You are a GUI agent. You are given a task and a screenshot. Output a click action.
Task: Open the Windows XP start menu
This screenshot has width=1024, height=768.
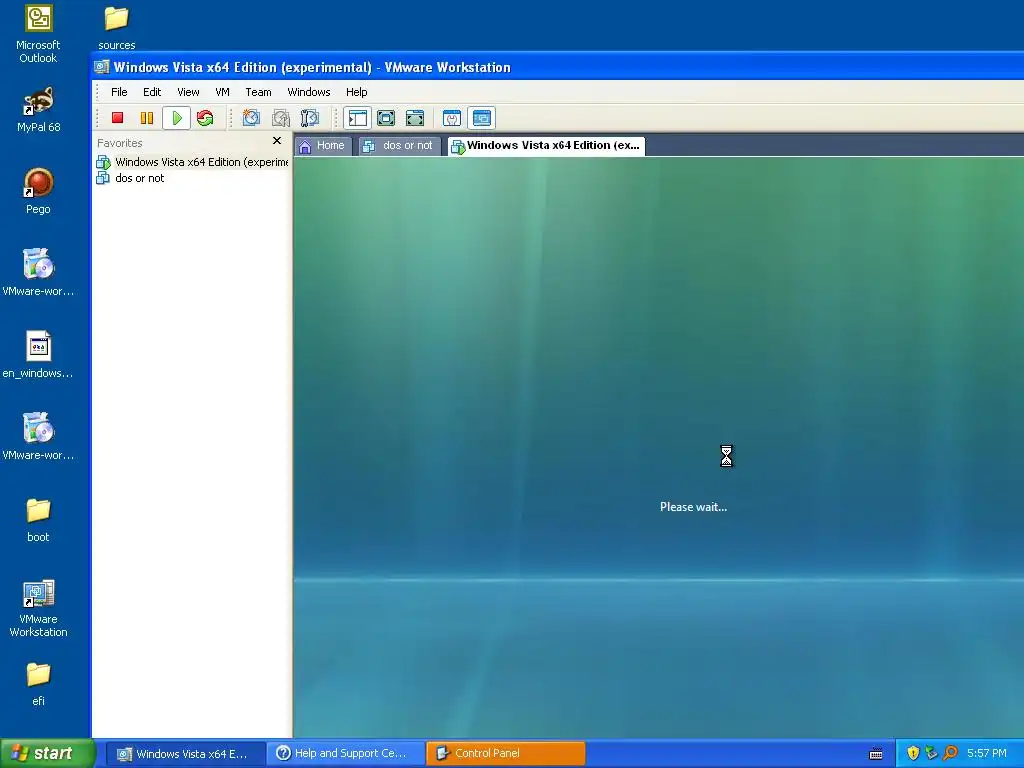click(x=47, y=754)
